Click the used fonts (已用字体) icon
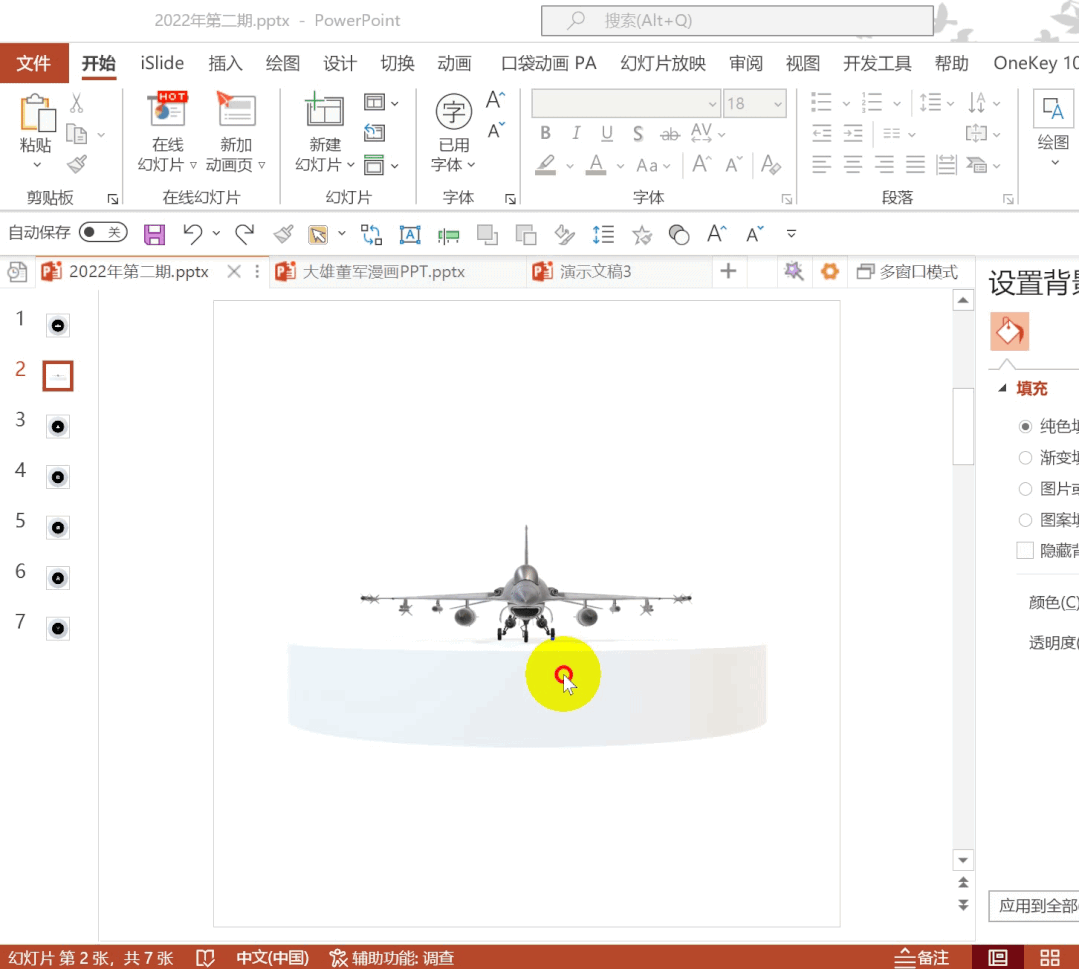The height and width of the screenshot is (969, 1079). (x=453, y=111)
